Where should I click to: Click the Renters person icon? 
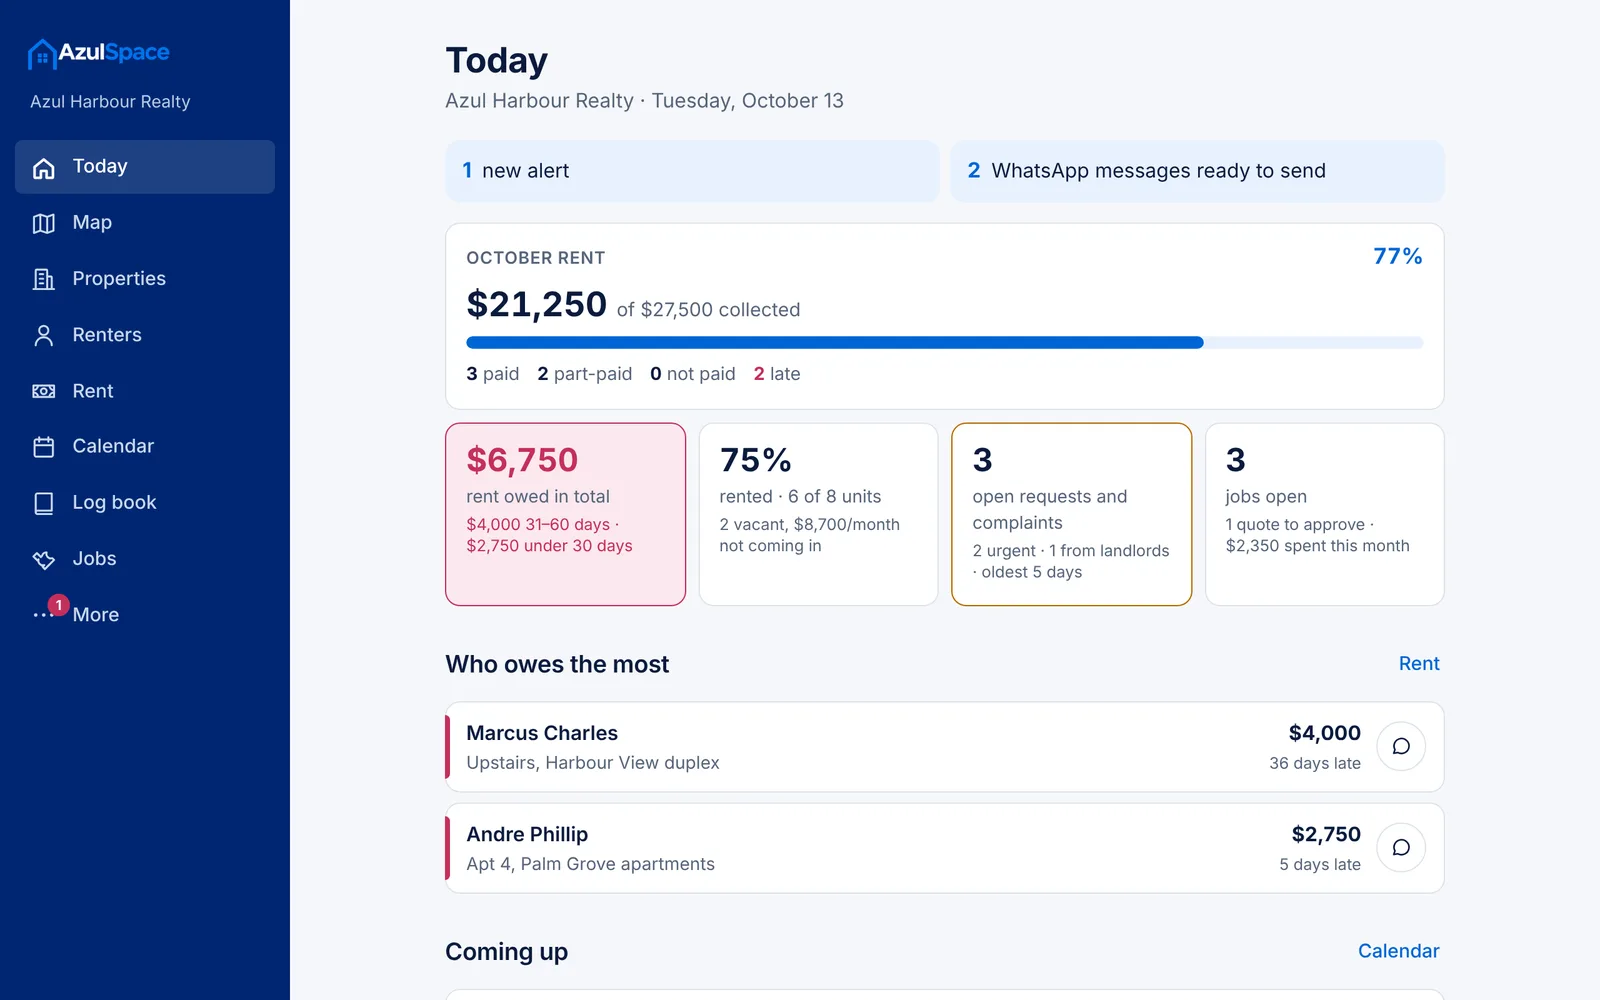click(44, 336)
